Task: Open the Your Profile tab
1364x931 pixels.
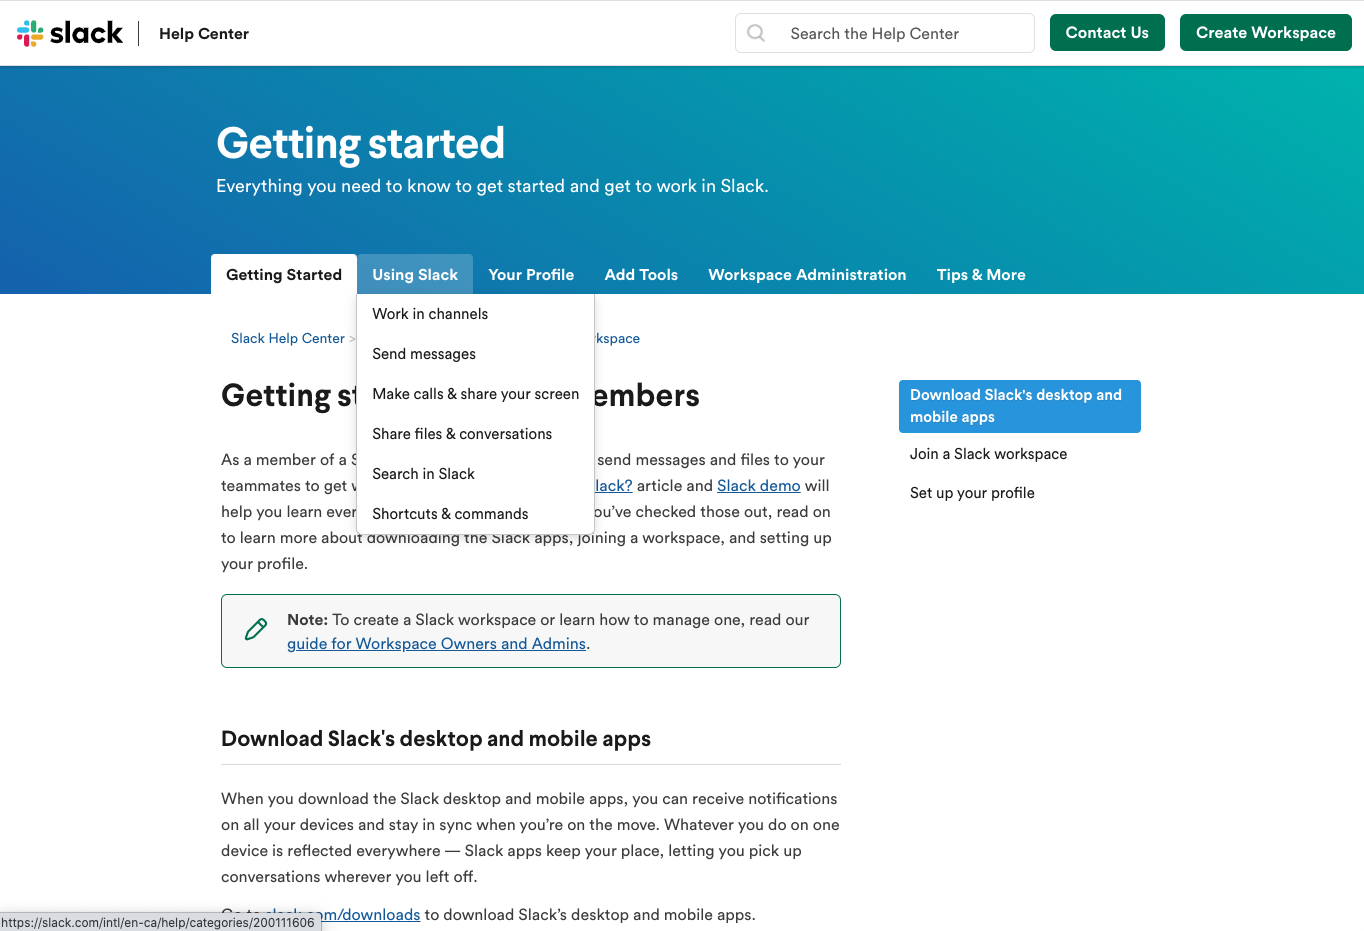Action: click(531, 274)
